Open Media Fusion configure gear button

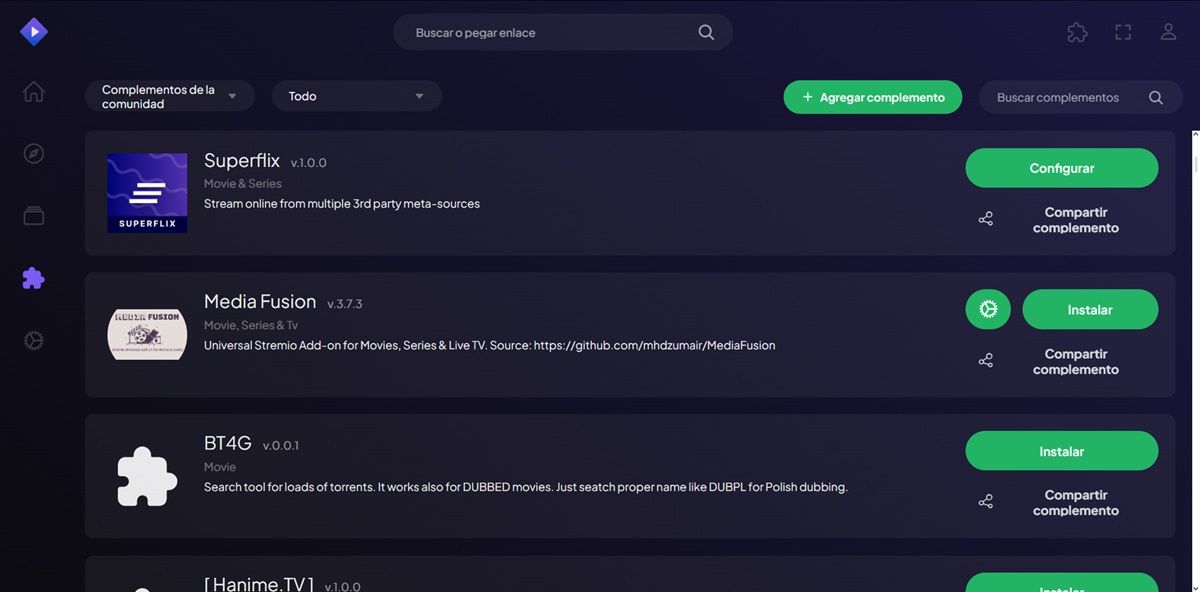[x=988, y=310]
